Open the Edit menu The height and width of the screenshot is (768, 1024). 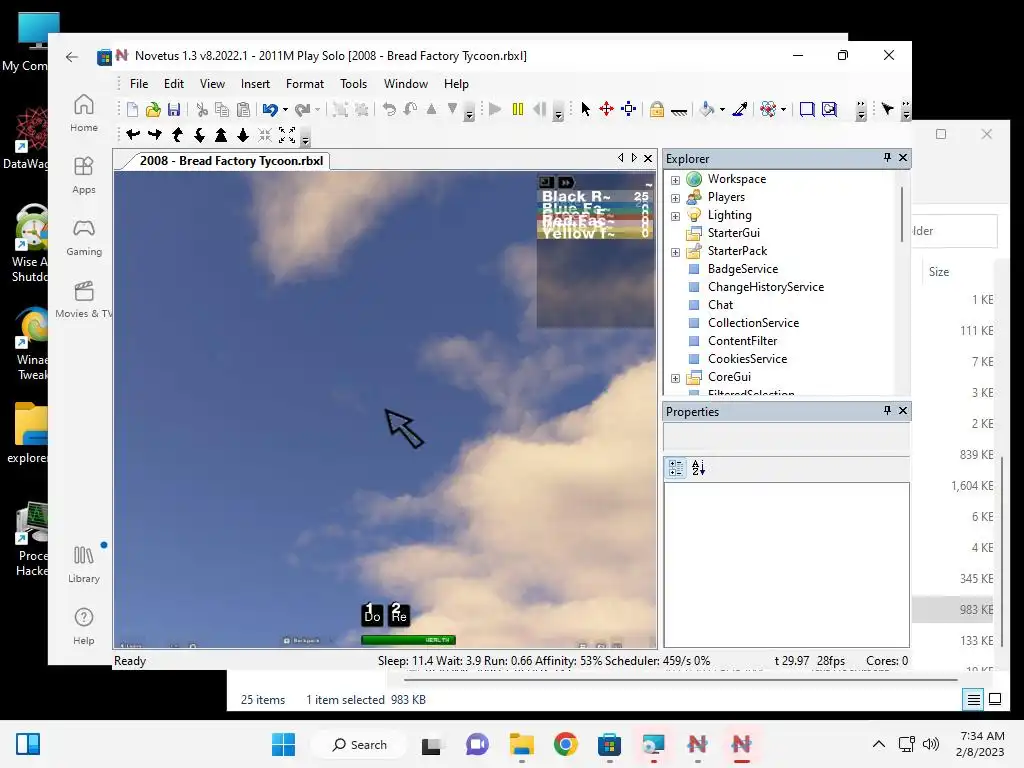(174, 84)
